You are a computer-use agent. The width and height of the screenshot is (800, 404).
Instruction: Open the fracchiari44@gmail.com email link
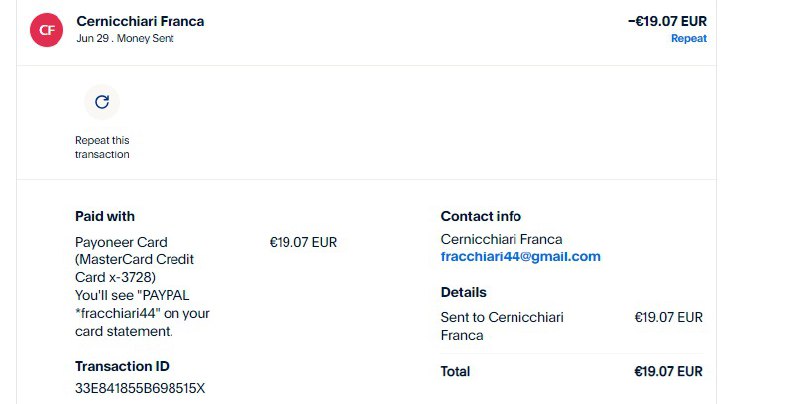point(520,256)
